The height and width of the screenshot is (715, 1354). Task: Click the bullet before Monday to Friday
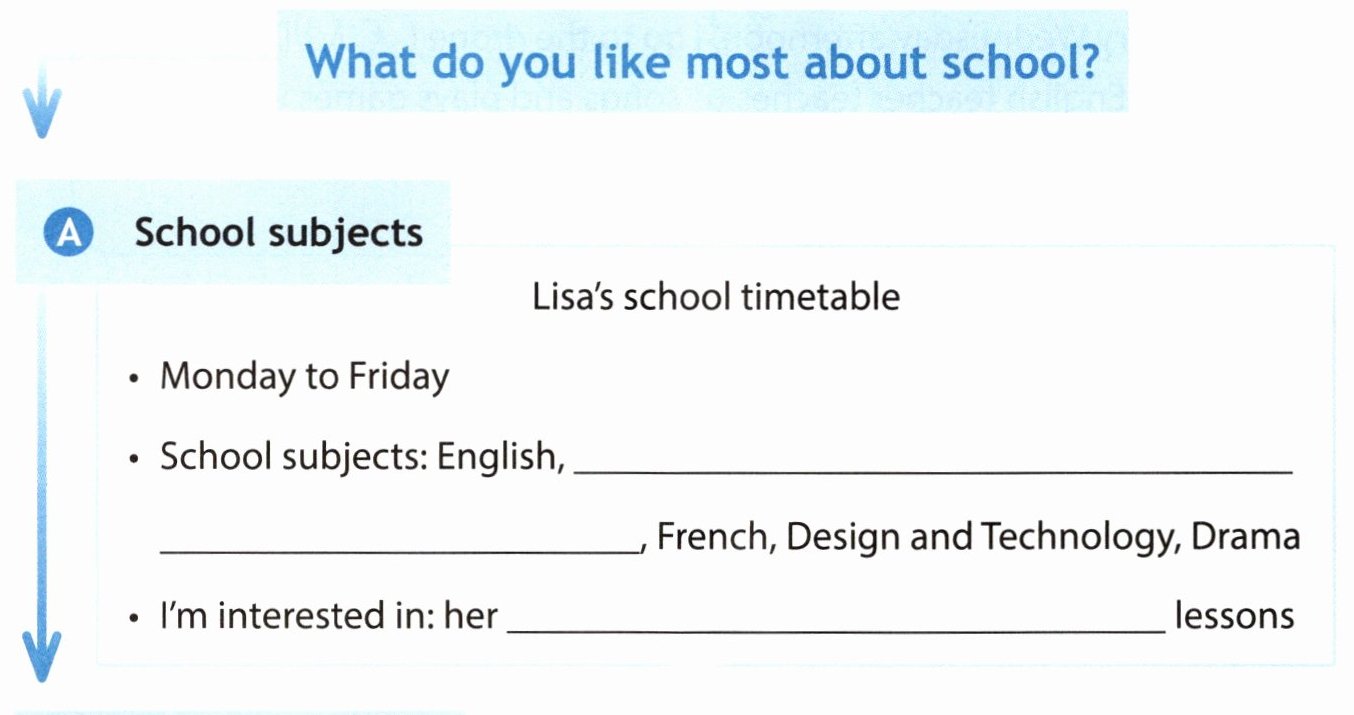click(134, 380)
